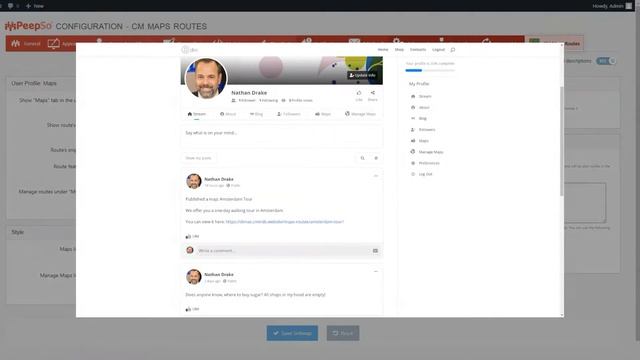
Task: Click the PeepSo logo in the configuration header
Action: 28,26
